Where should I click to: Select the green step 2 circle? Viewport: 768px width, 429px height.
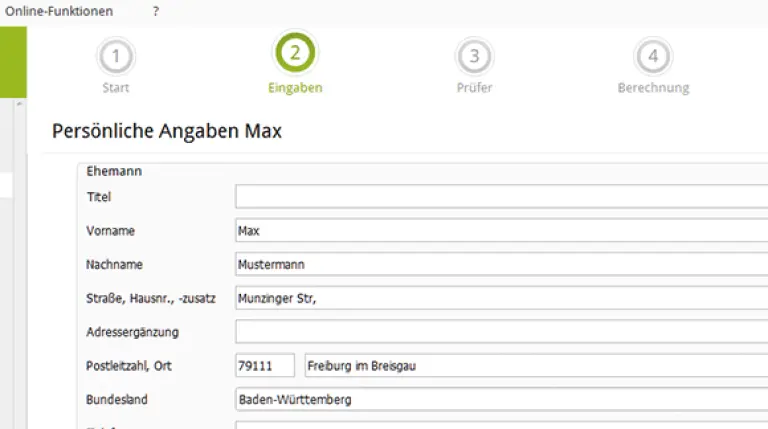pyautogui.click(x=295, y=54)
